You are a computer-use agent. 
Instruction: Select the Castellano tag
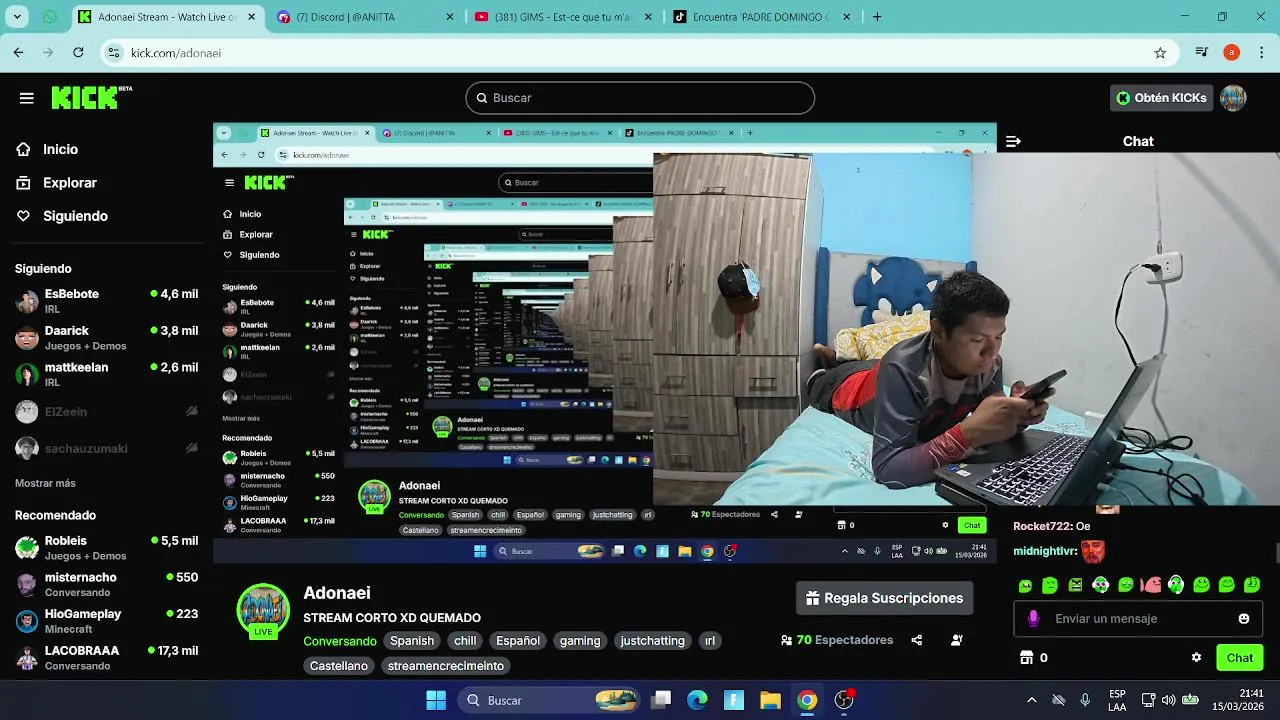339,666
